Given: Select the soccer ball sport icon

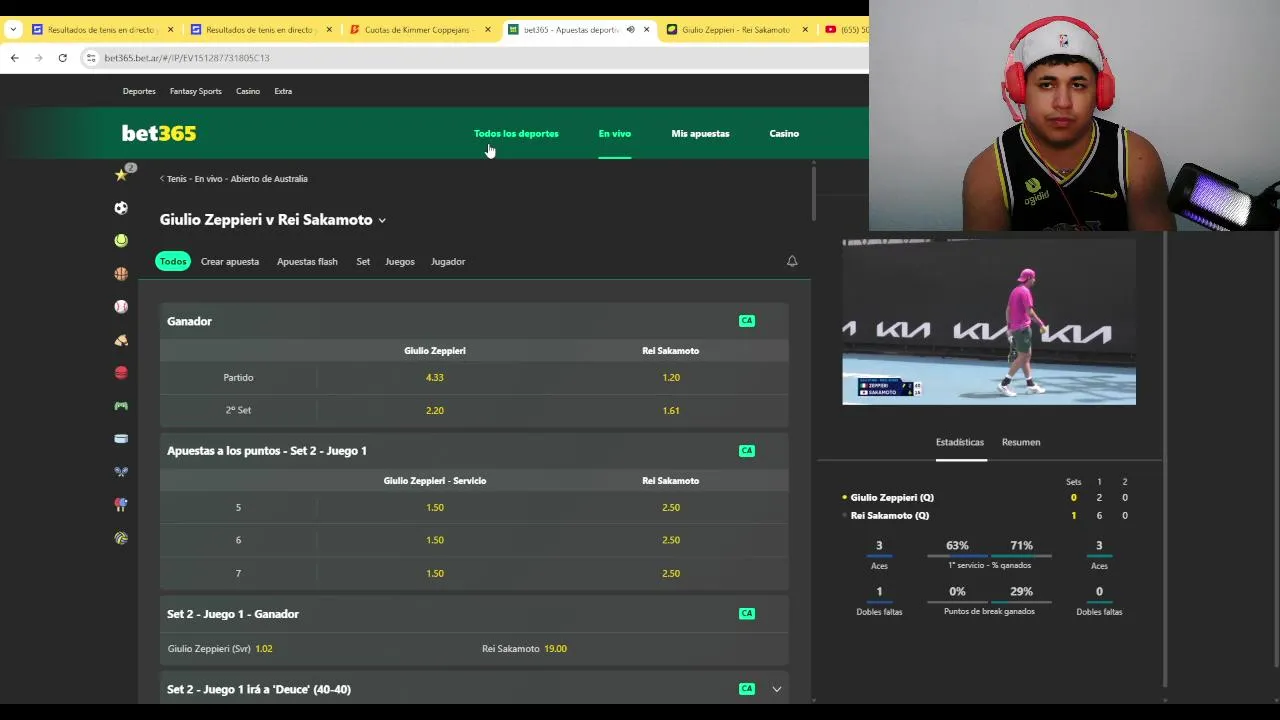Looking at the screenshot, I should [121, 208].
